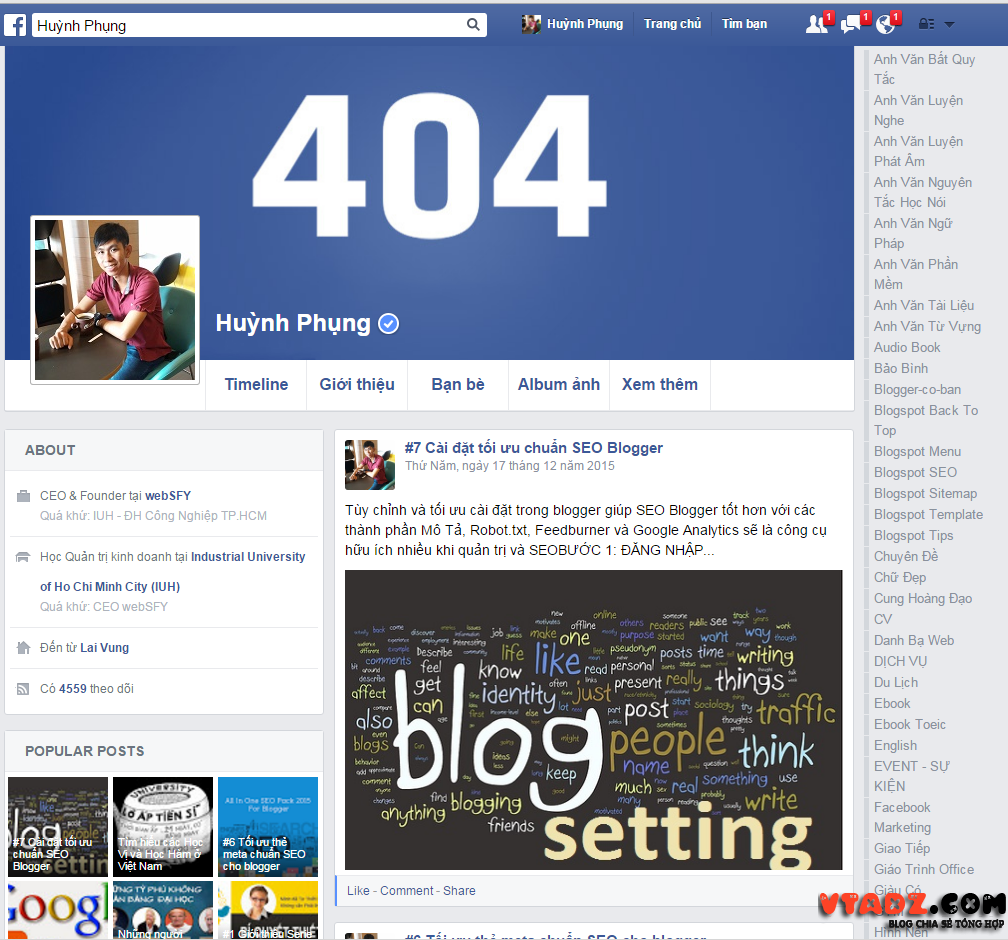
Task: Click Huỳnh Phụng profile name on cover
Action: 293,323
